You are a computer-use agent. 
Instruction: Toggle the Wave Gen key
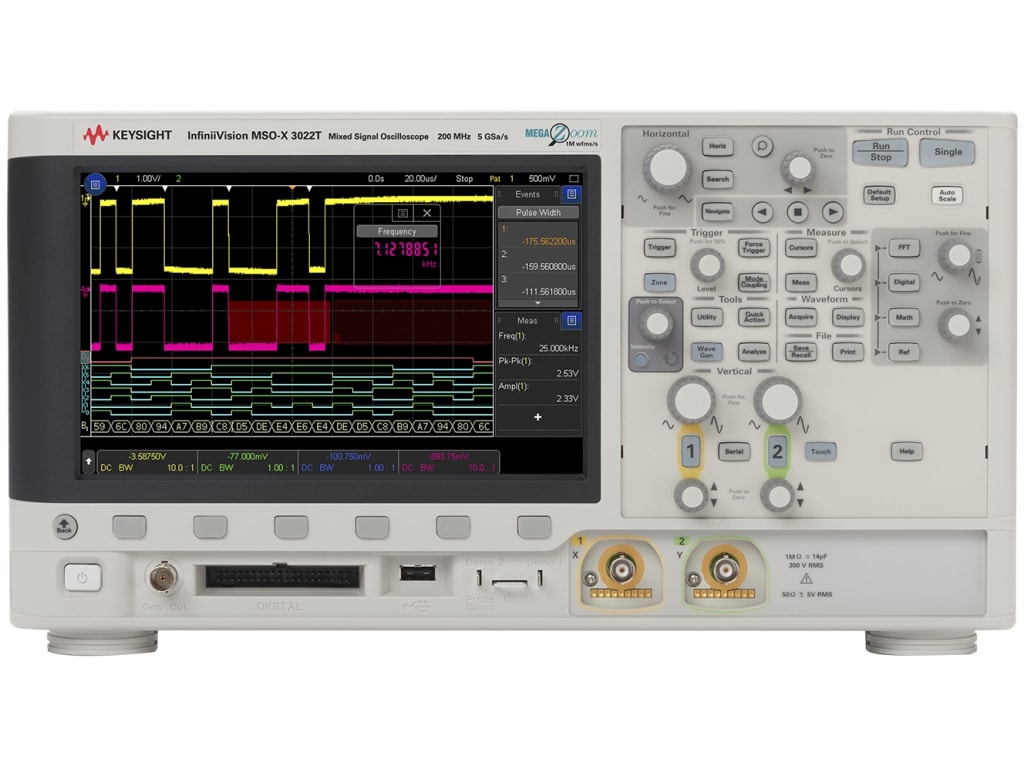706,351
